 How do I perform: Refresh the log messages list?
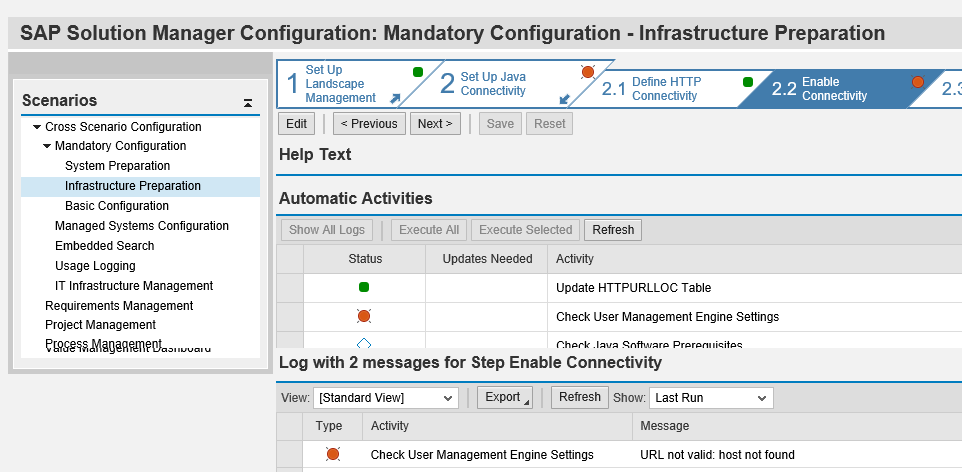[580, 397]
